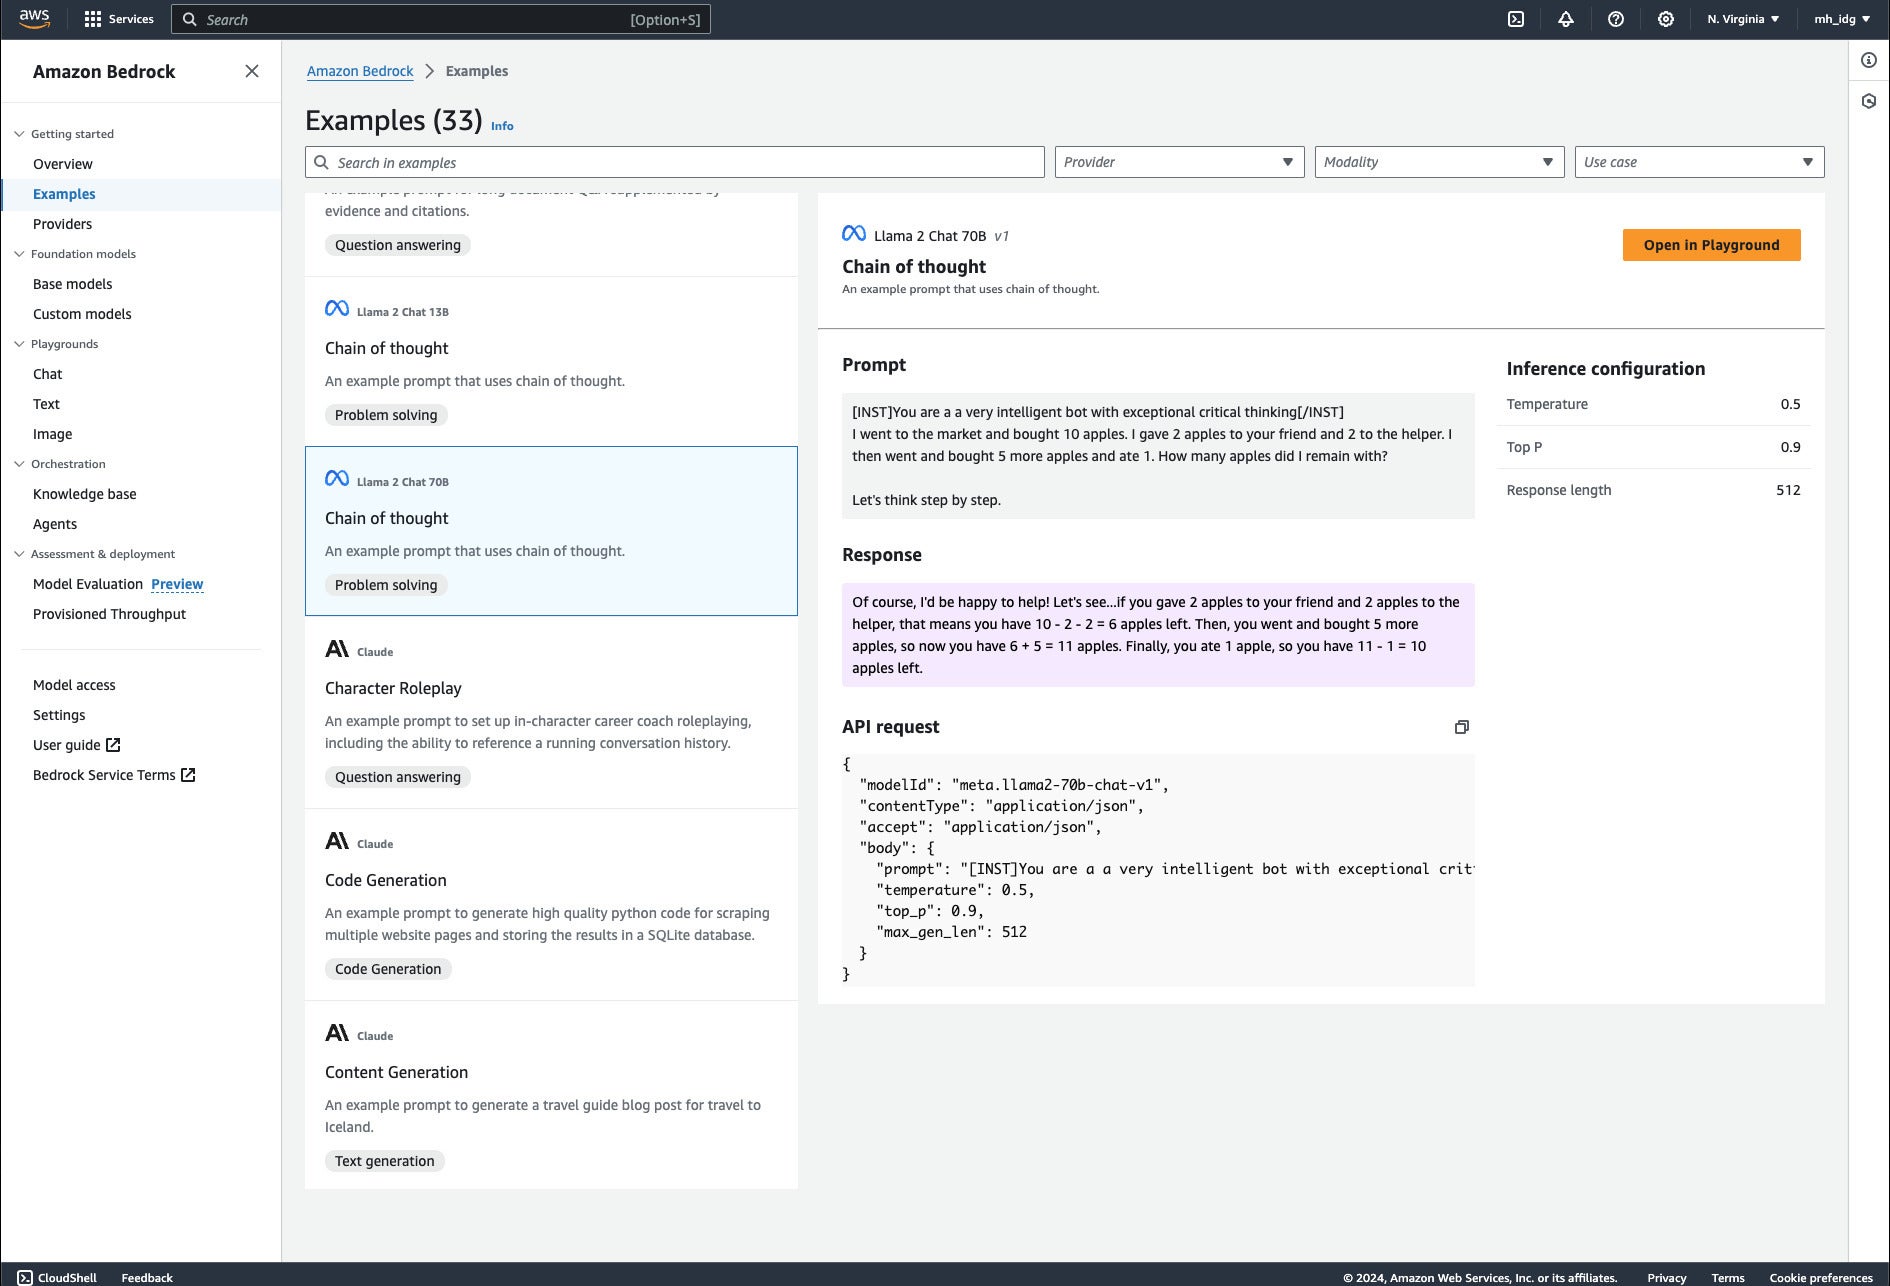Click Meta logo on Llama 2 Chat 13B card
Screen dimensions: 1890x1286
click(337, 309)
